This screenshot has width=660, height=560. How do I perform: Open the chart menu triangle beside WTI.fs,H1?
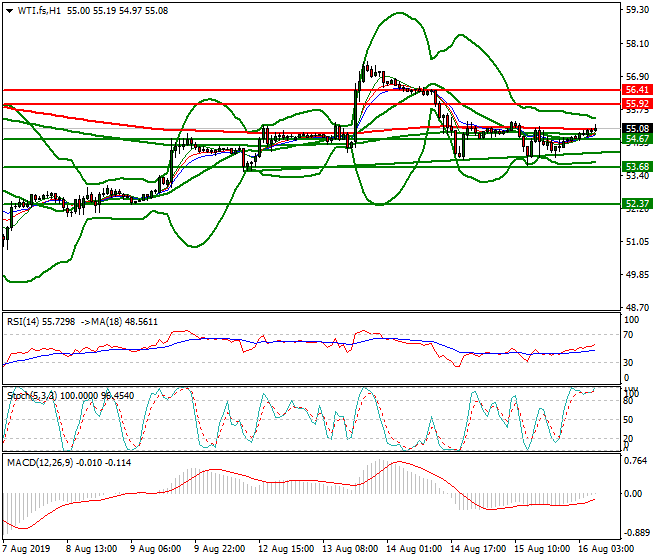(x=9, y=11)
